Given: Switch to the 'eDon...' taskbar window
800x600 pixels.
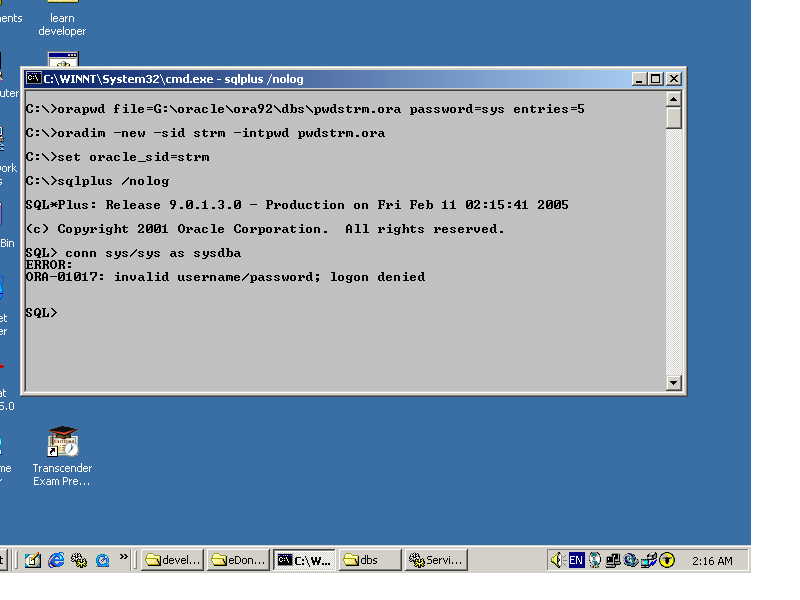Looking at the screenshot, I should 238,560.
